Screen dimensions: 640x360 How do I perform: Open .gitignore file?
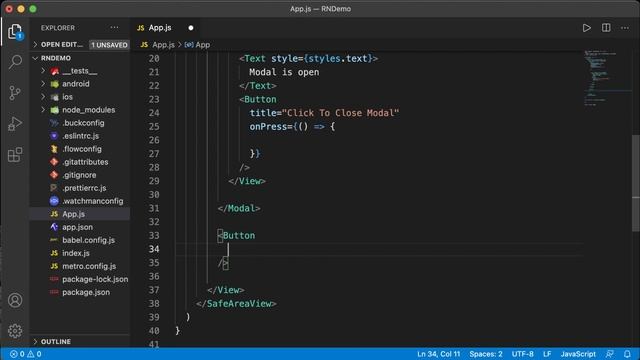click(x=80, y=175)
